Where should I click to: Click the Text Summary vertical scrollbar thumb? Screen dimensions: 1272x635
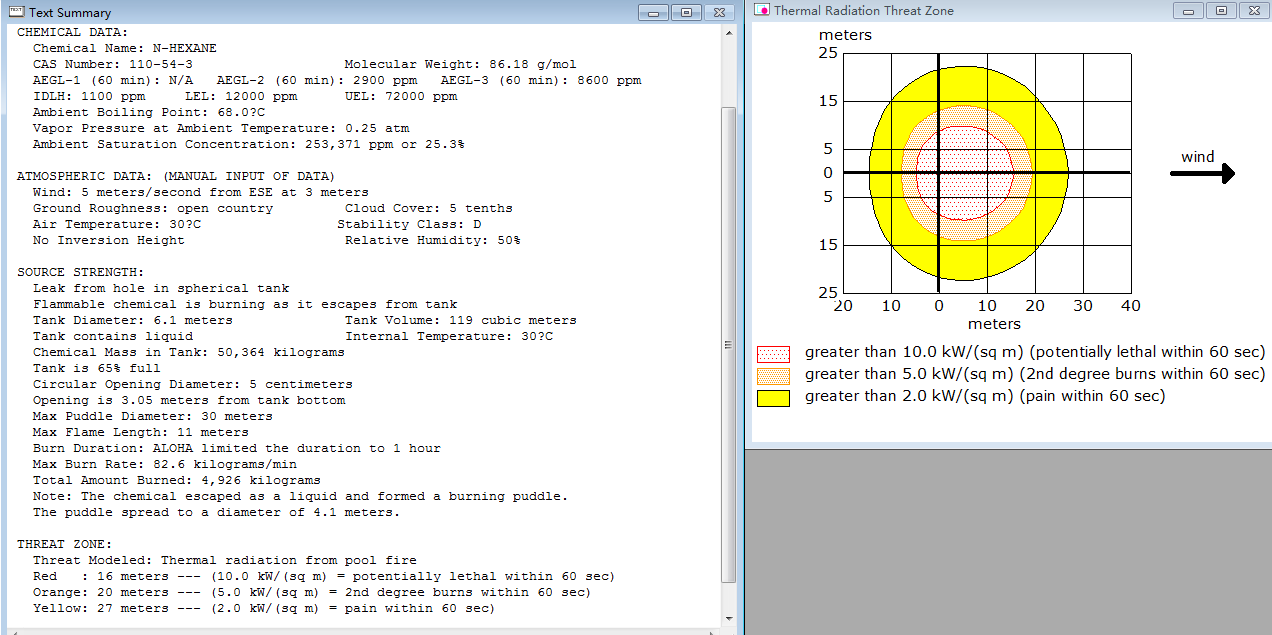tap(729, 345)
